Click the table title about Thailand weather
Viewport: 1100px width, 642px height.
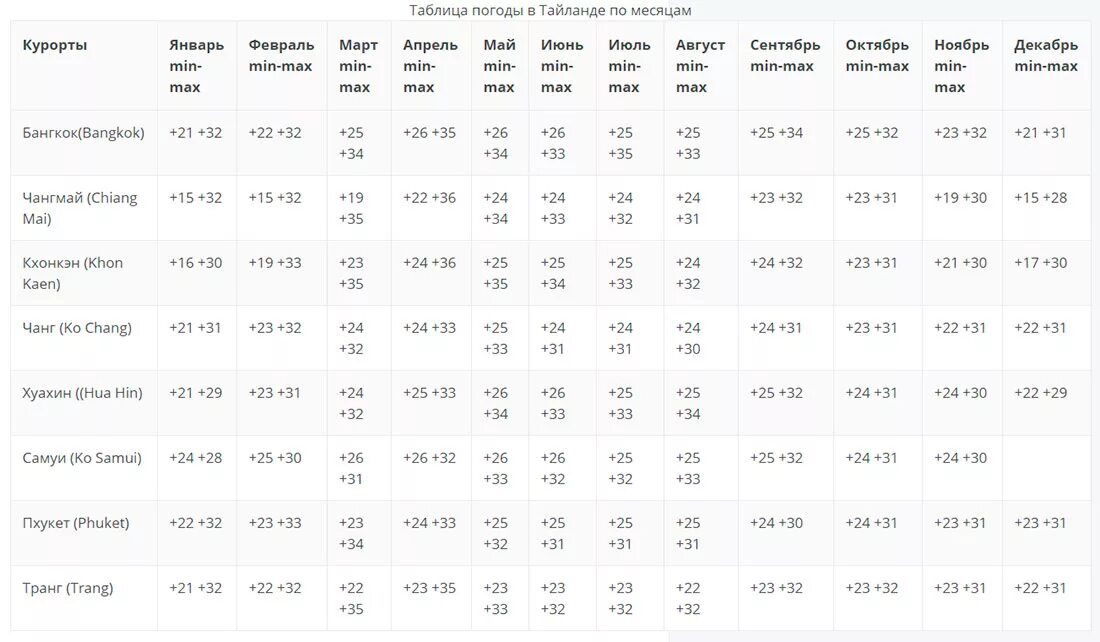(x=550, y=11)
